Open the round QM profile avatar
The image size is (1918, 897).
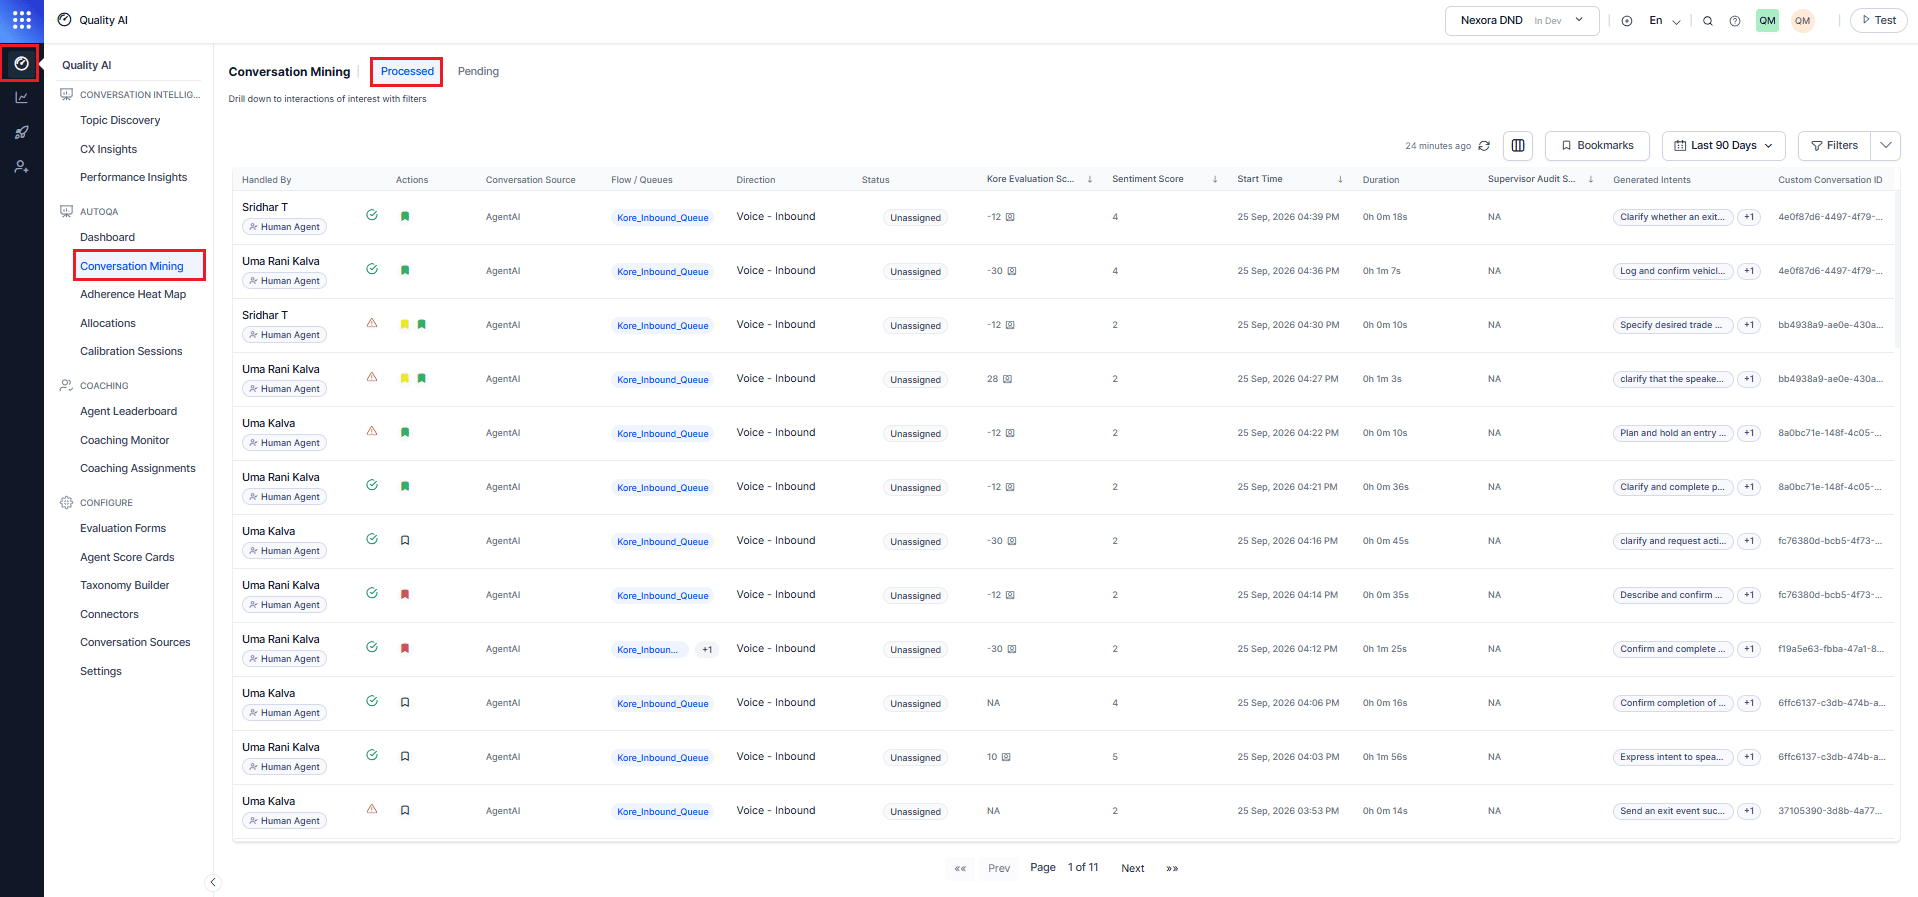(1803, 21)
